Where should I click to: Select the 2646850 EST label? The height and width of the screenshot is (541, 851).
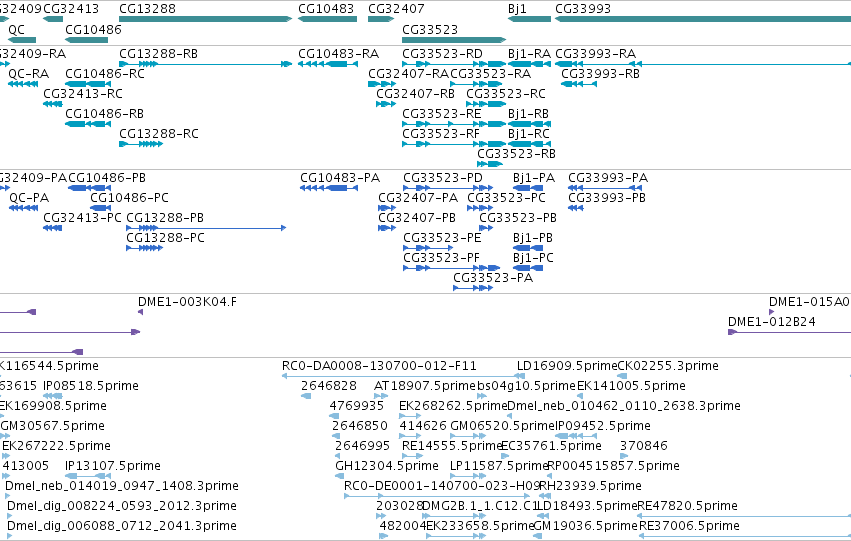tap(360, 426)
